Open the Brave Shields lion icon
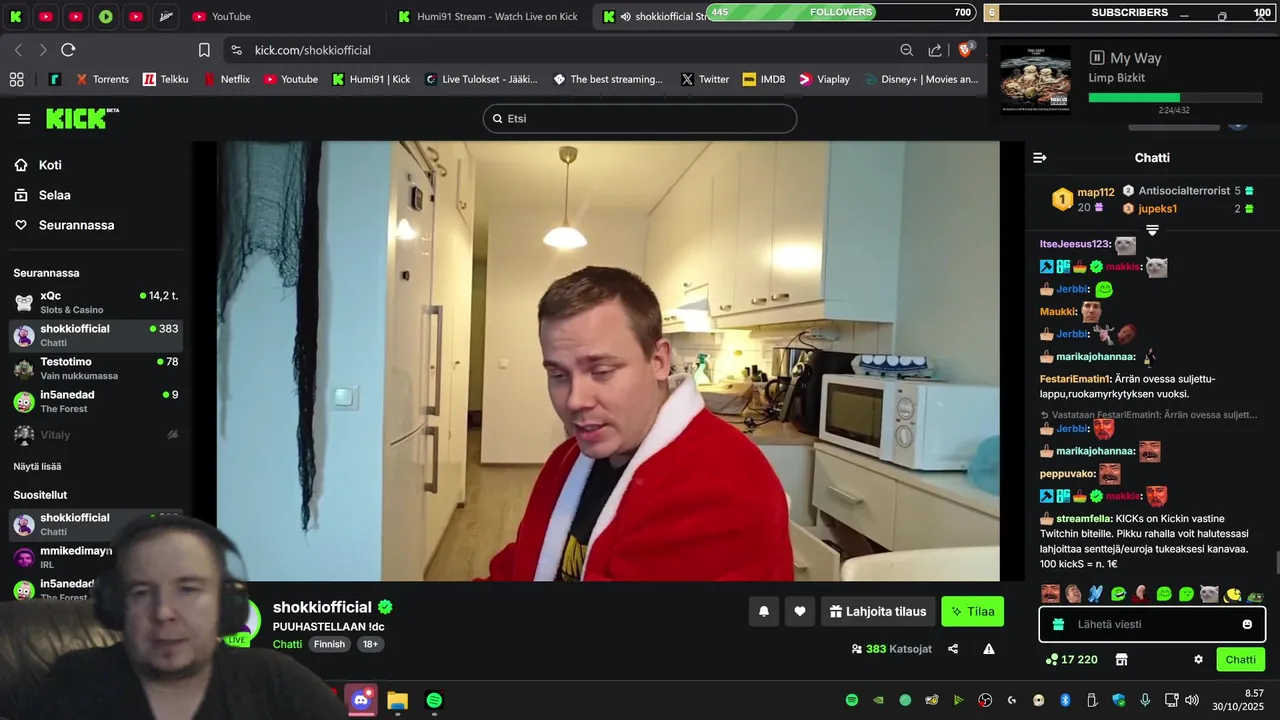 (x=966, y=50)
